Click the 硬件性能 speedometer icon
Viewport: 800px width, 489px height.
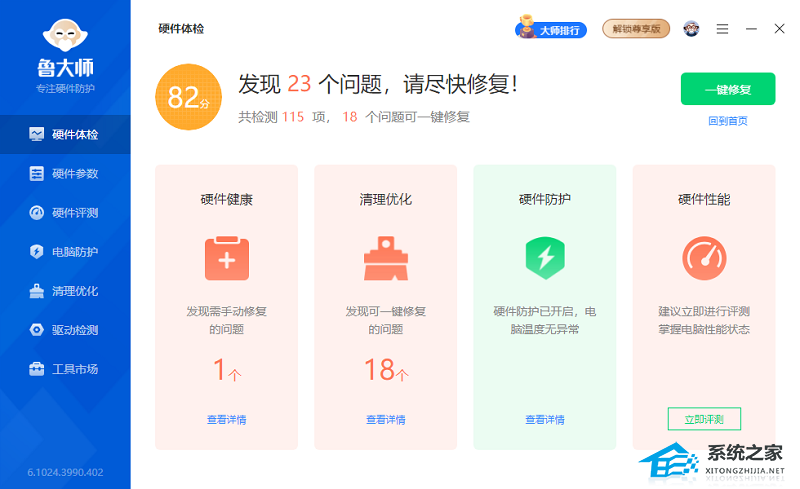[704, 258]
